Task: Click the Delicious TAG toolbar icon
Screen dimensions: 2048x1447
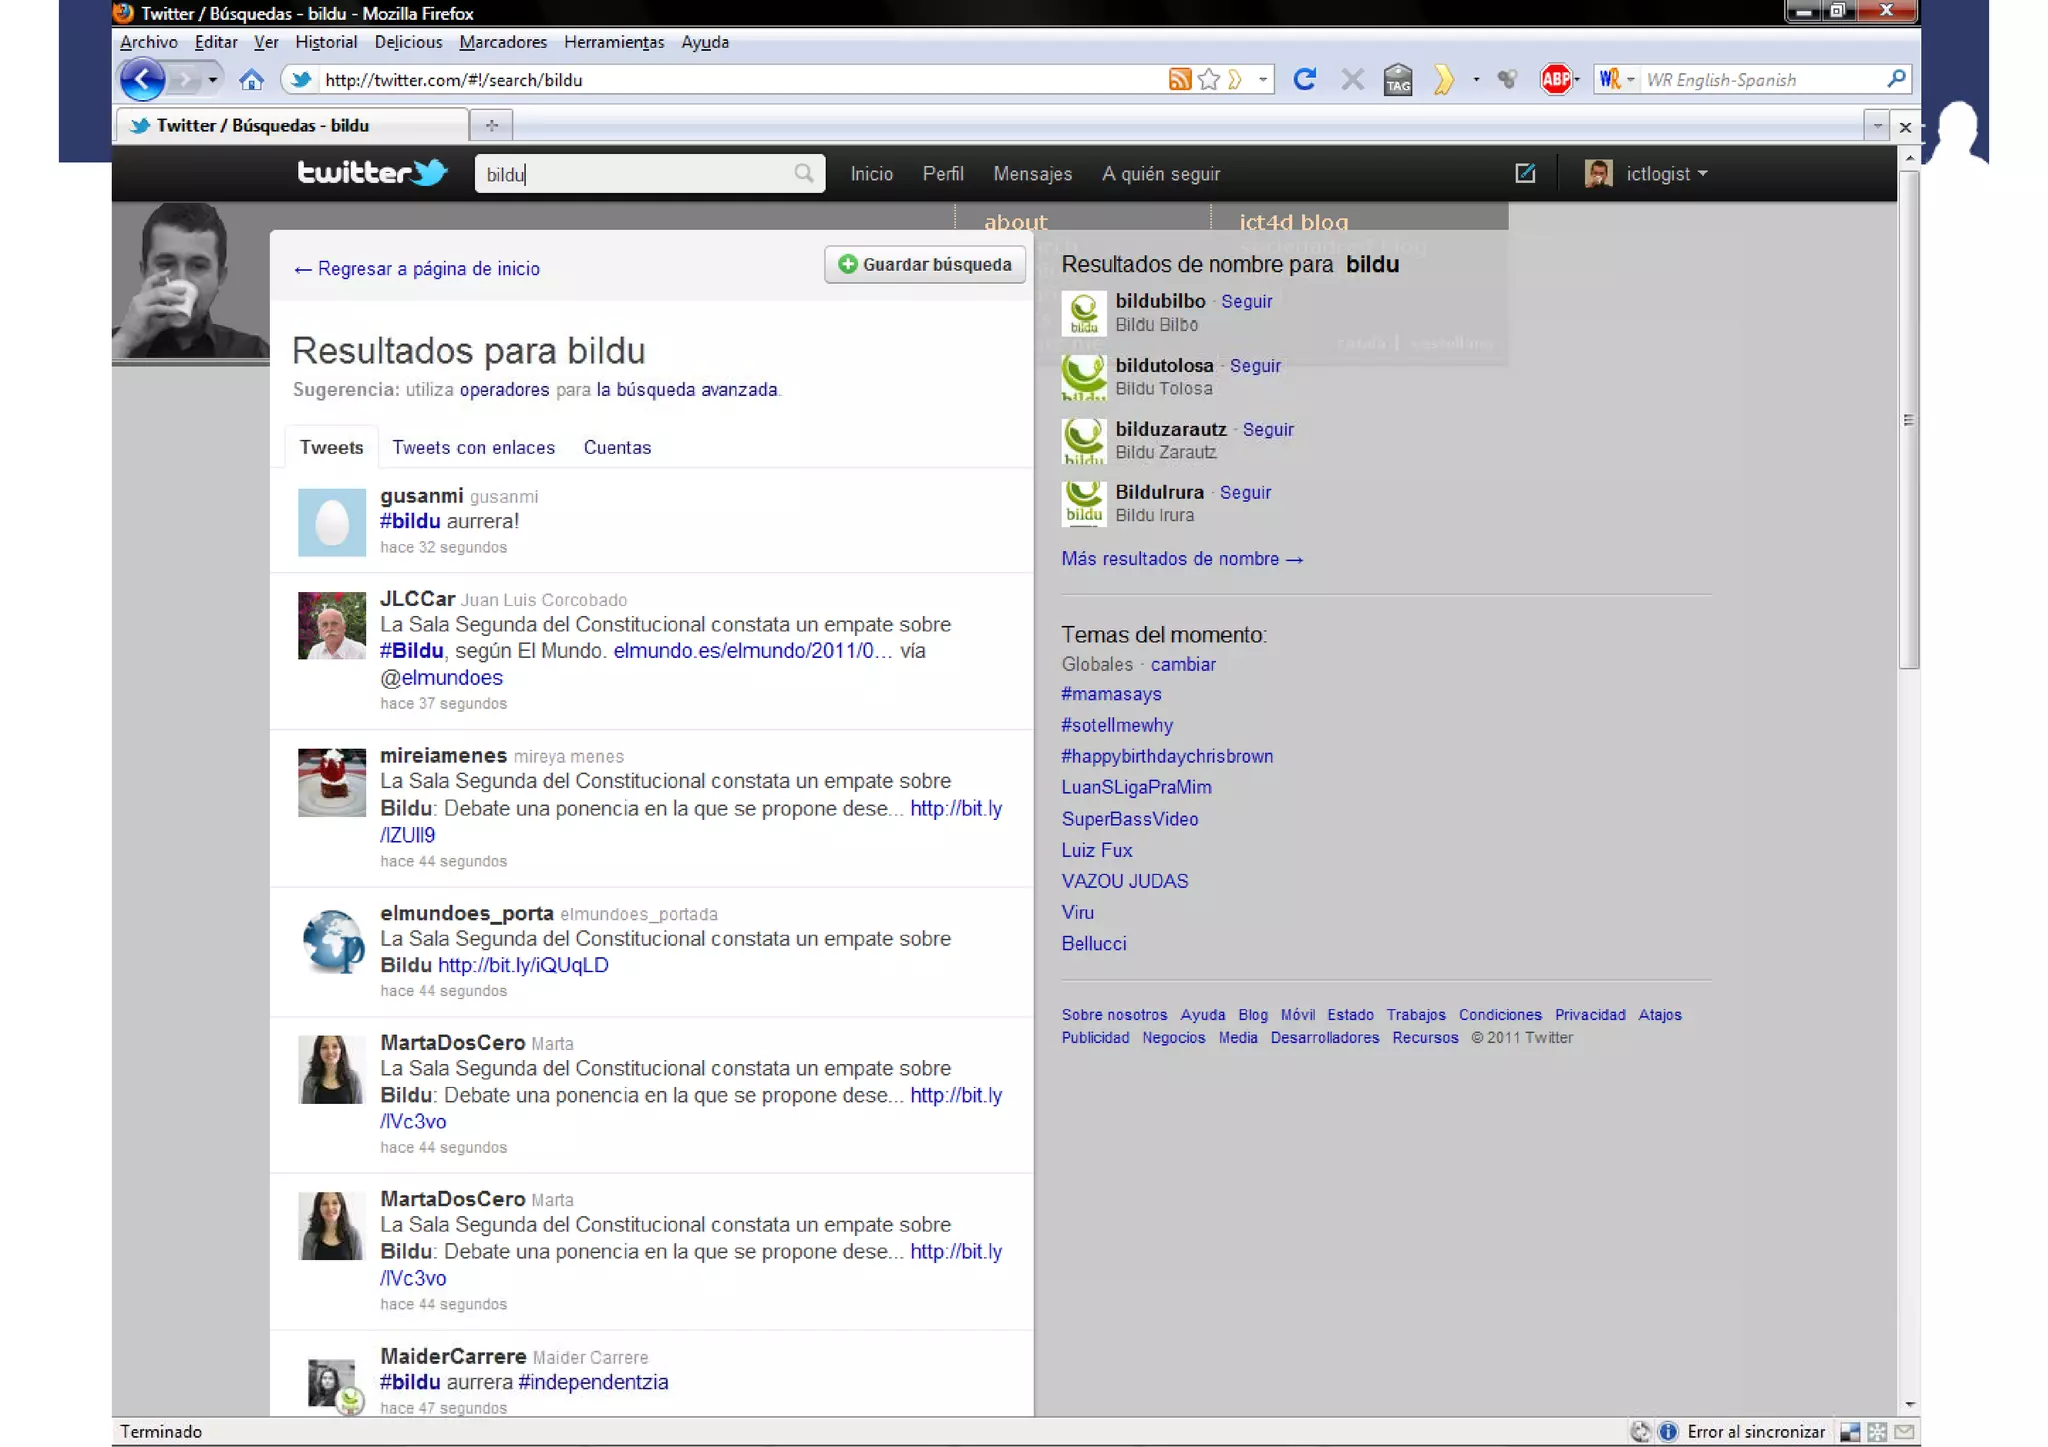Action: [x=1398, y=80]
